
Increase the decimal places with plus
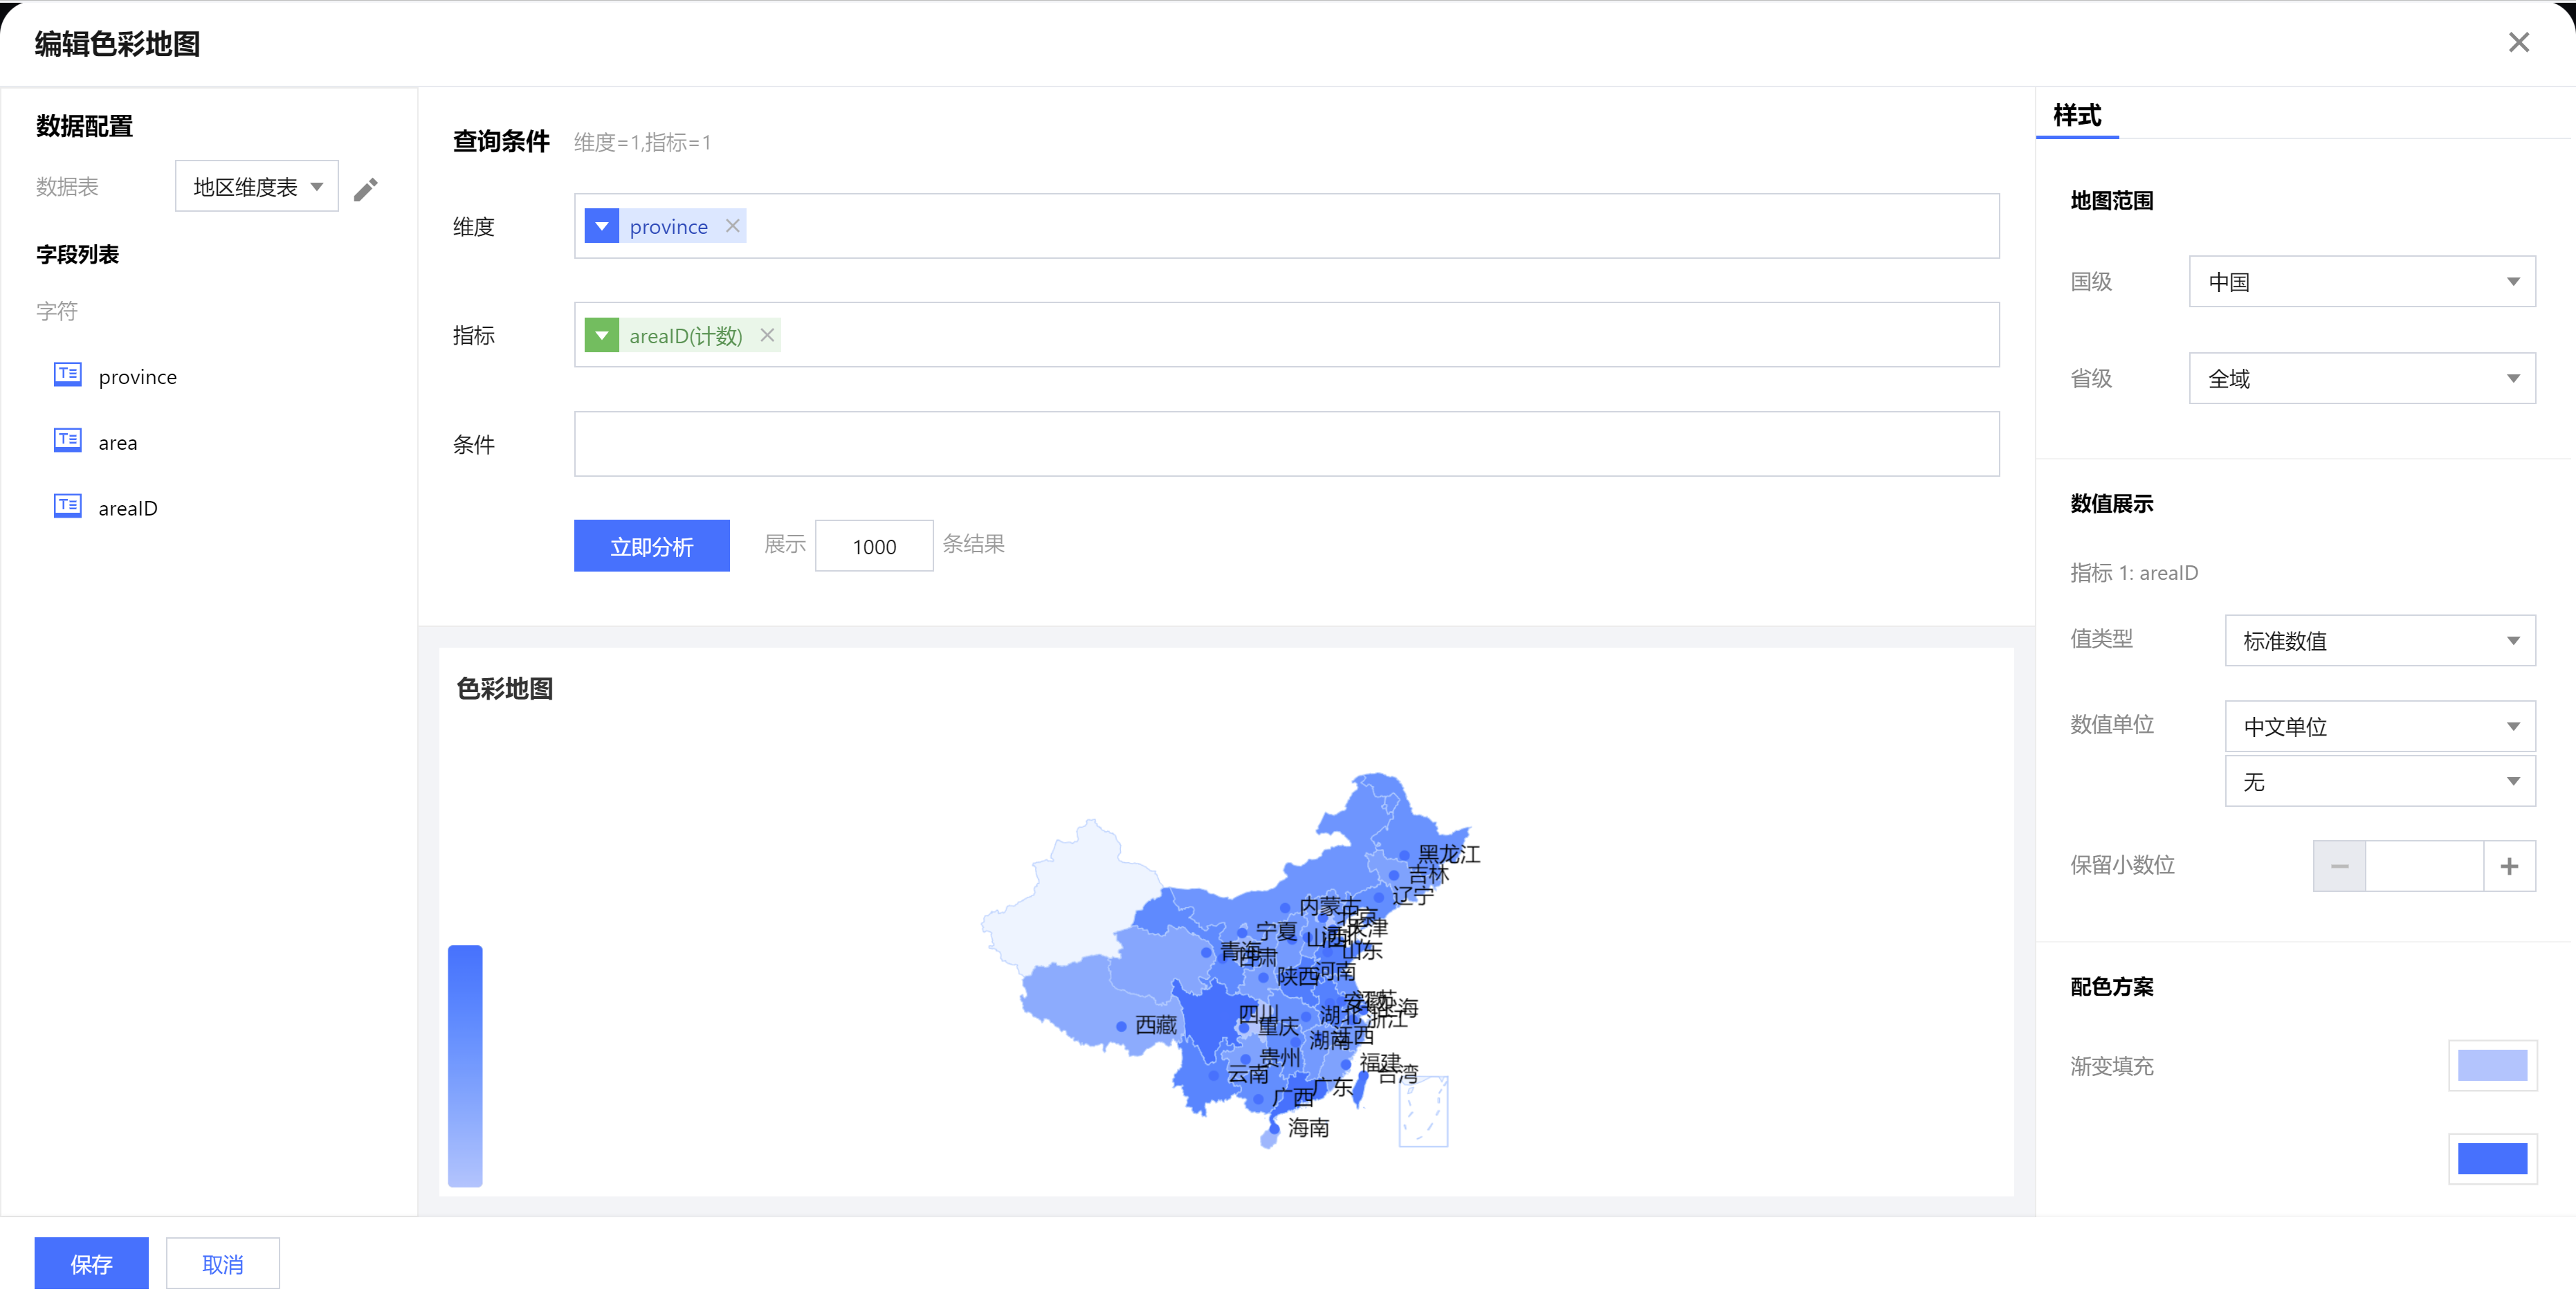point(2508,866)
